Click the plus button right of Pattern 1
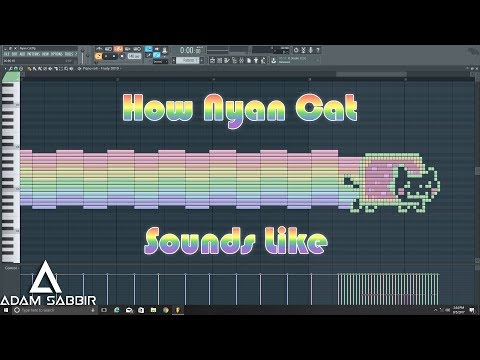Screen dimensions: 480x360 tap(202, 60)
